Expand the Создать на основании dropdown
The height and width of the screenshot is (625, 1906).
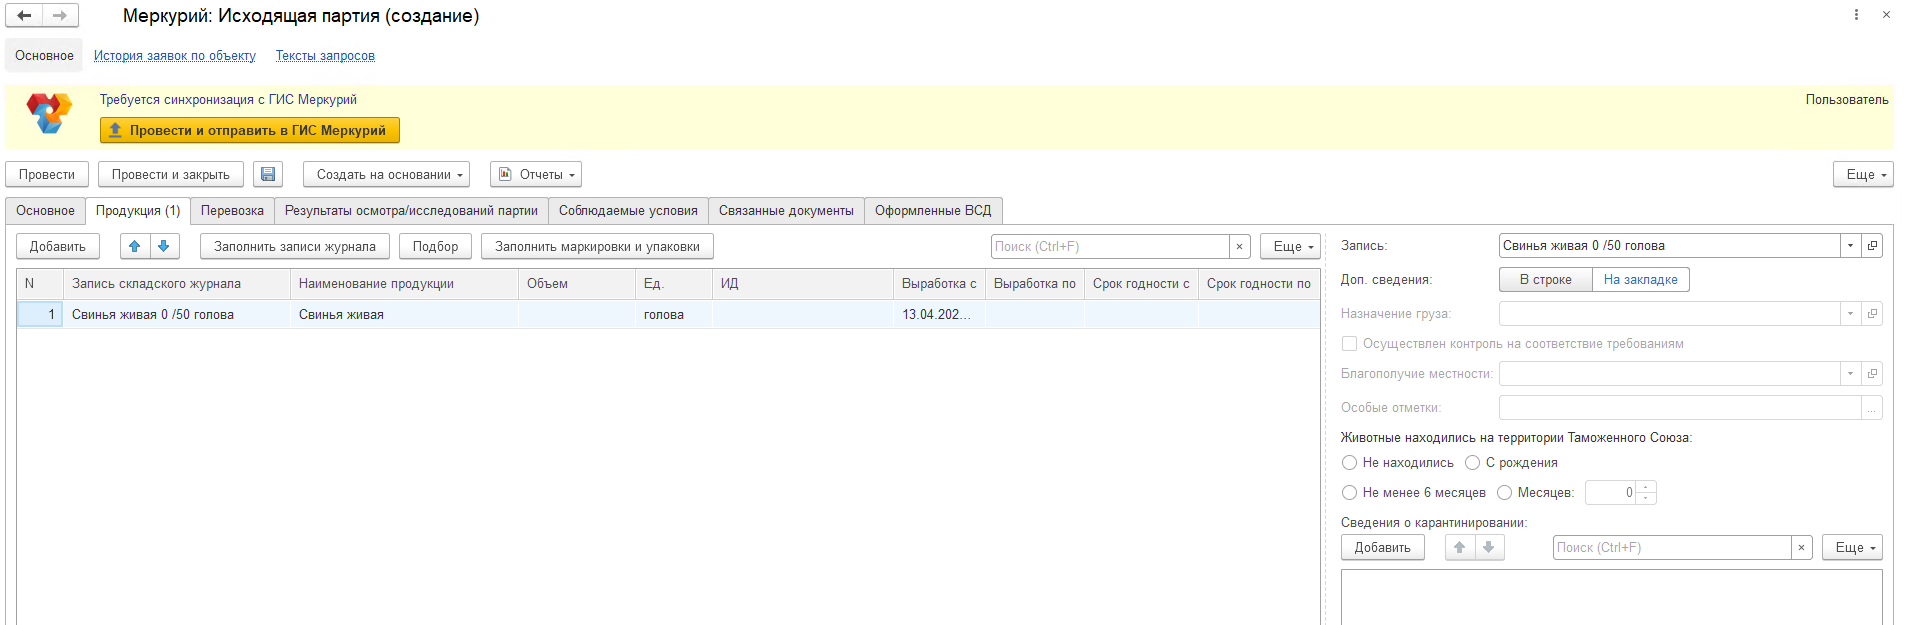pos(386,174)
